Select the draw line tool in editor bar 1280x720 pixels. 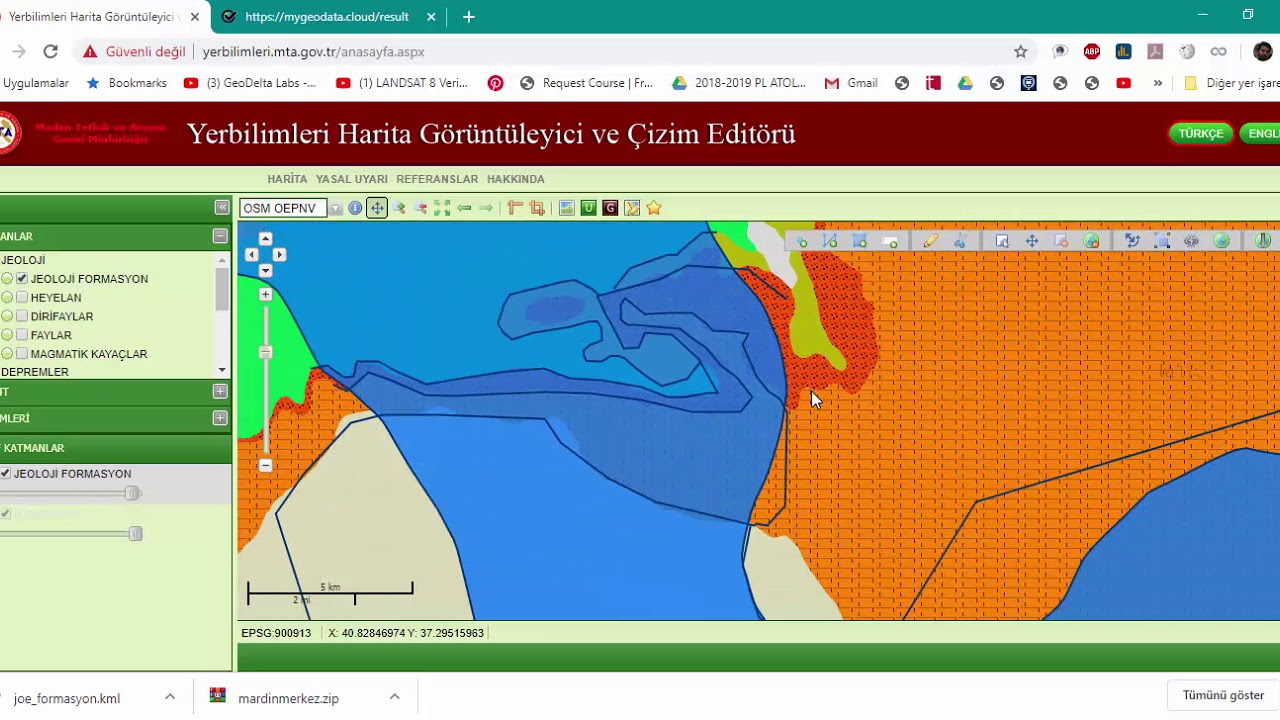[x=830, y=241]
